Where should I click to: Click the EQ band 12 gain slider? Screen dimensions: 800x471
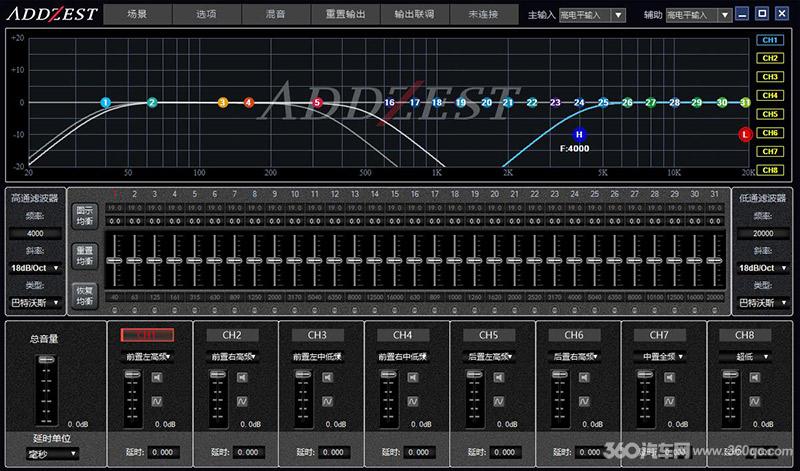pos(335,260)
